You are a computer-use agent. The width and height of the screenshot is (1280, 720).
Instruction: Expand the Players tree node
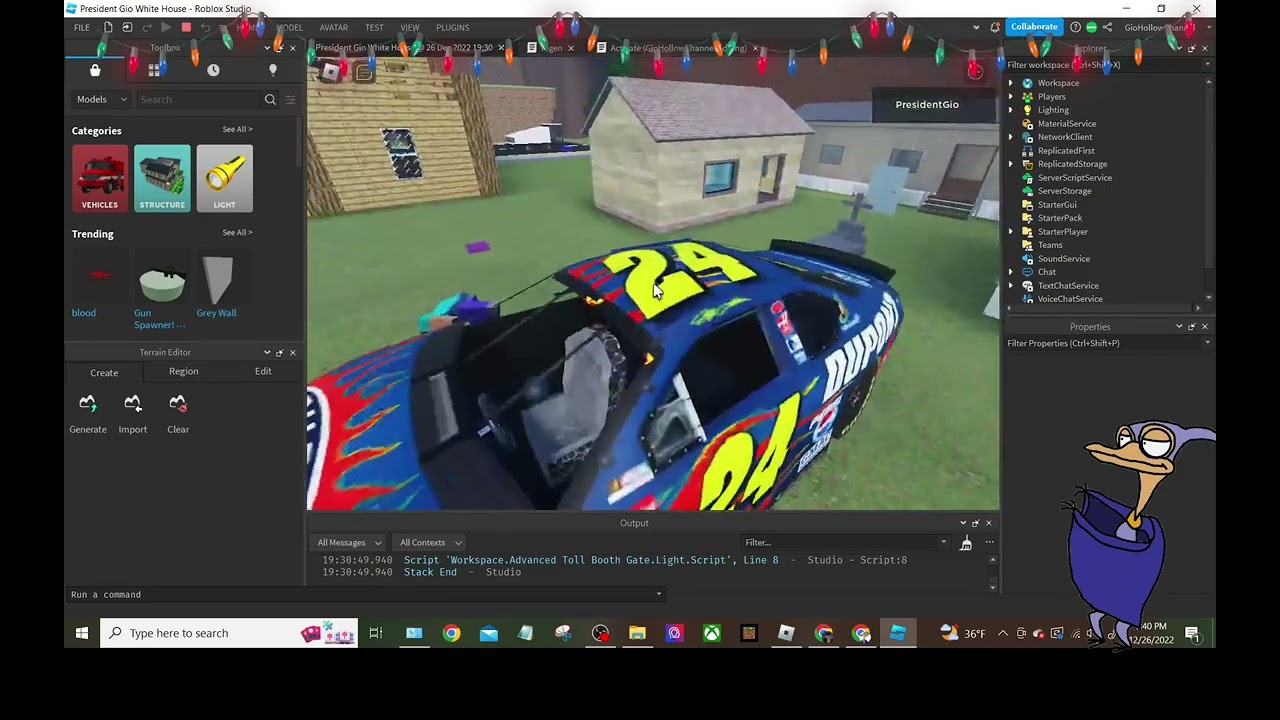point(1011,97)
